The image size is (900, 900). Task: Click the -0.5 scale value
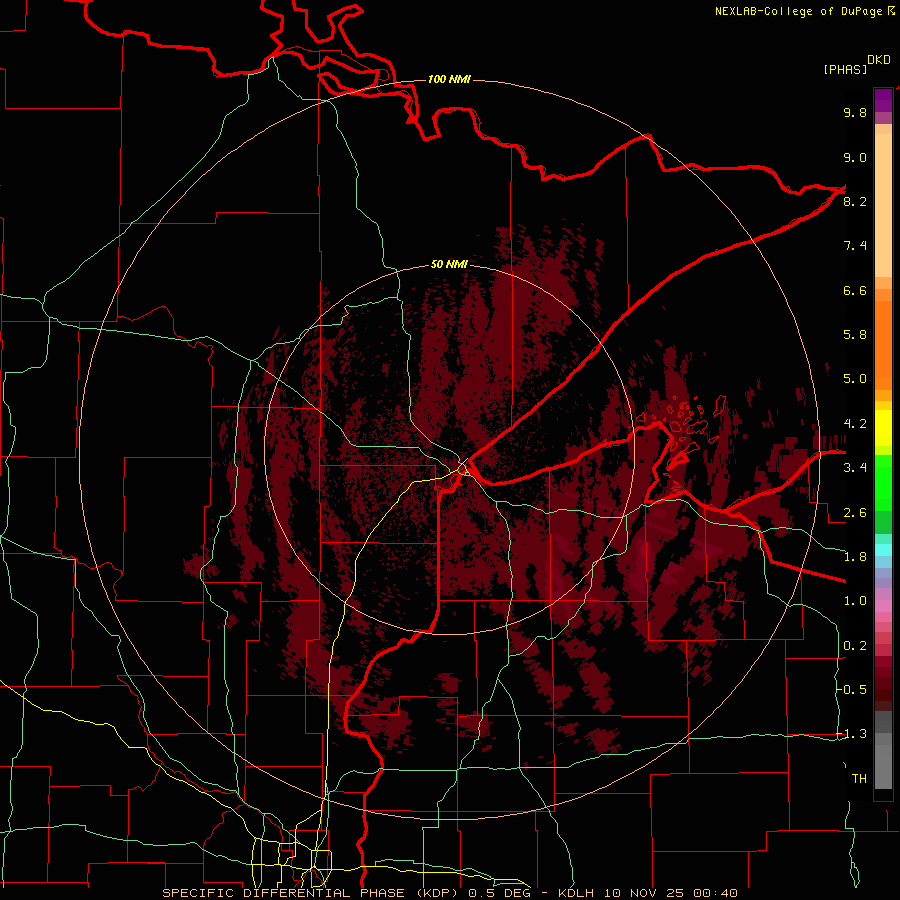click(x=852, y=689)
